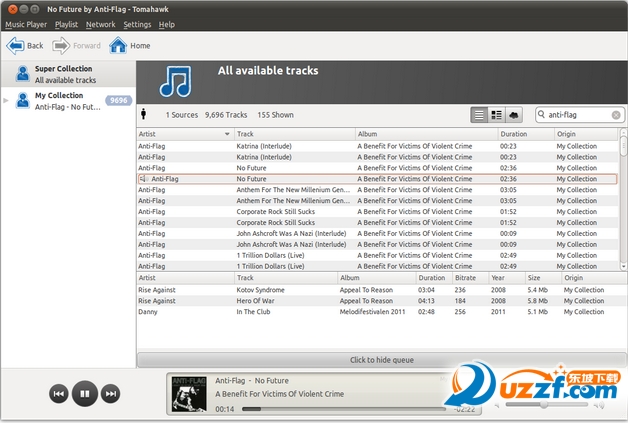Sort queue by Year column header

click(507, 278)
